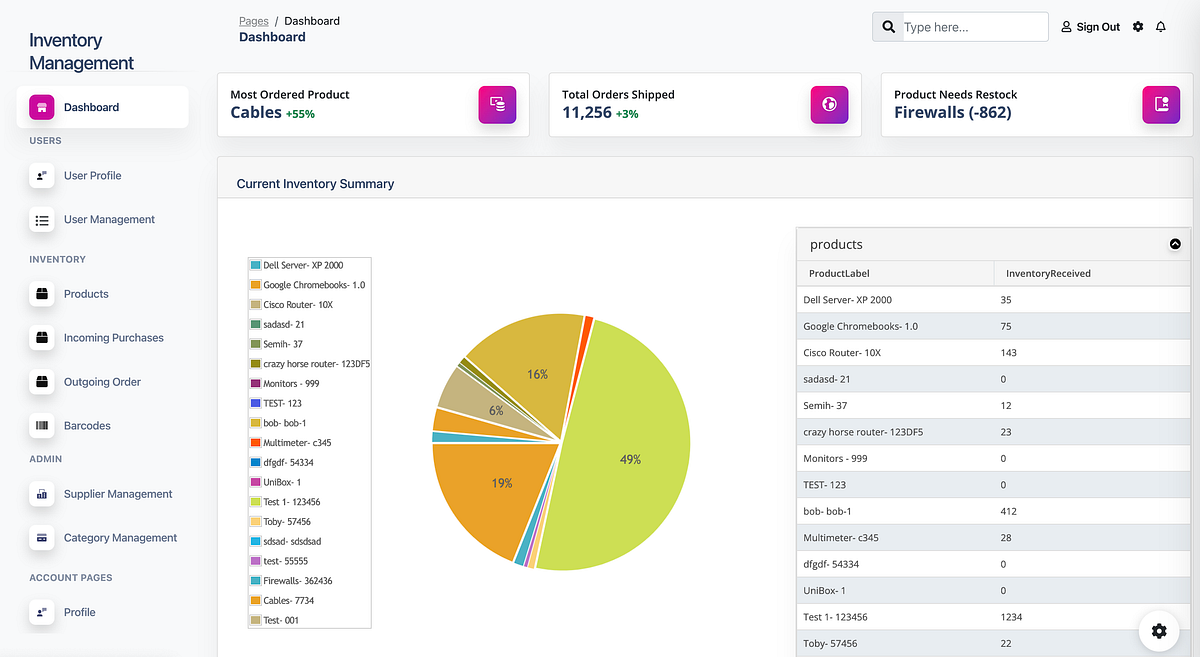Click the Most Ordered Product card icon
This screenshot has width=1200, height=657.
pos(497,104)
